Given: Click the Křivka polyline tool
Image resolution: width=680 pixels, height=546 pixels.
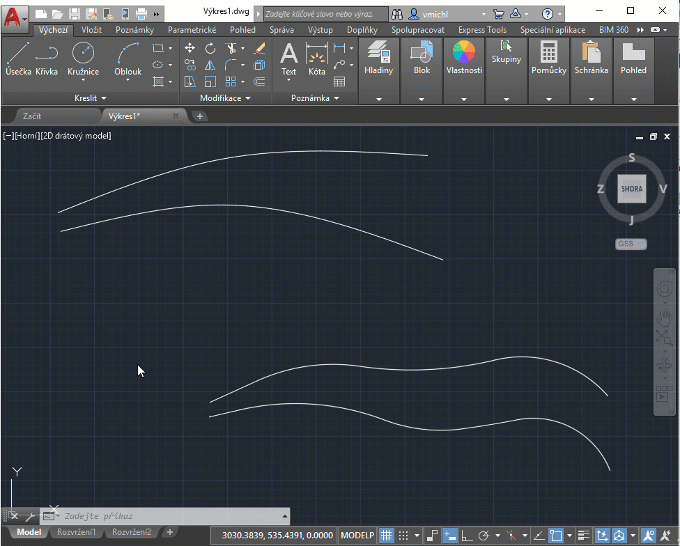Looking at the screenshot, I should click(46, 59).
